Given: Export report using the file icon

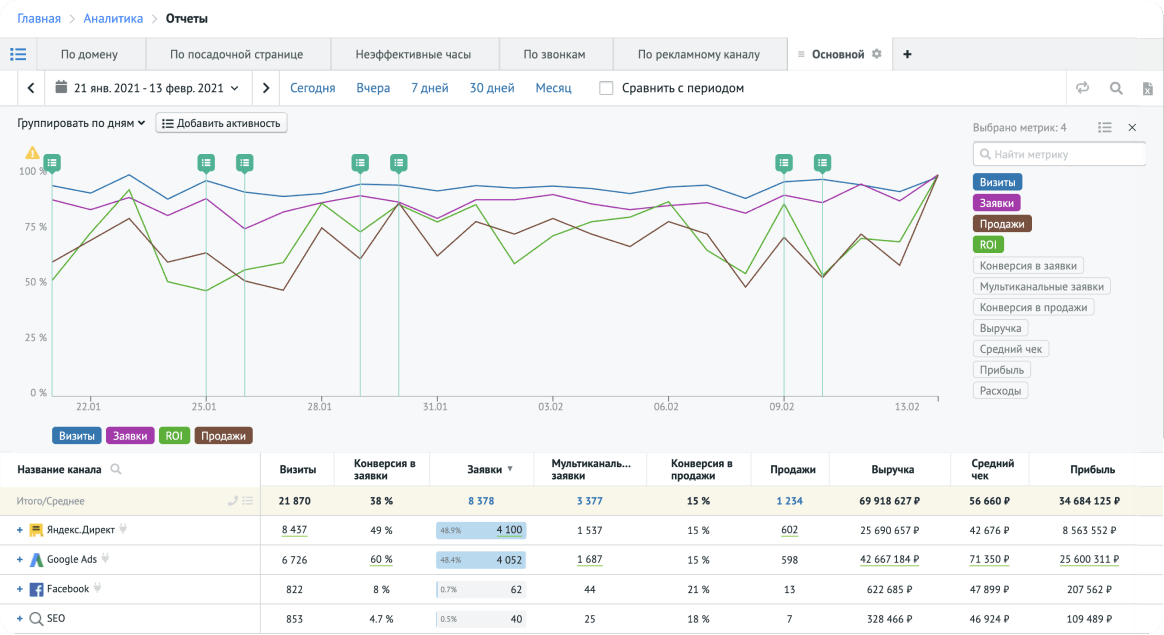Looking at the screenshot, I should click(1147, 88).
